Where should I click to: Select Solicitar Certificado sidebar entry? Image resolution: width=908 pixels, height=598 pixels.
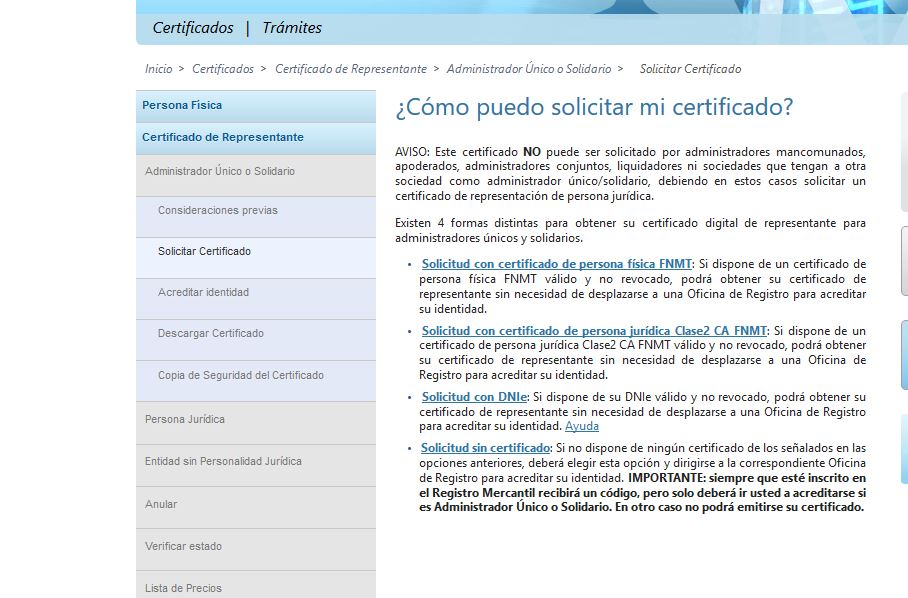click(204, 251)
